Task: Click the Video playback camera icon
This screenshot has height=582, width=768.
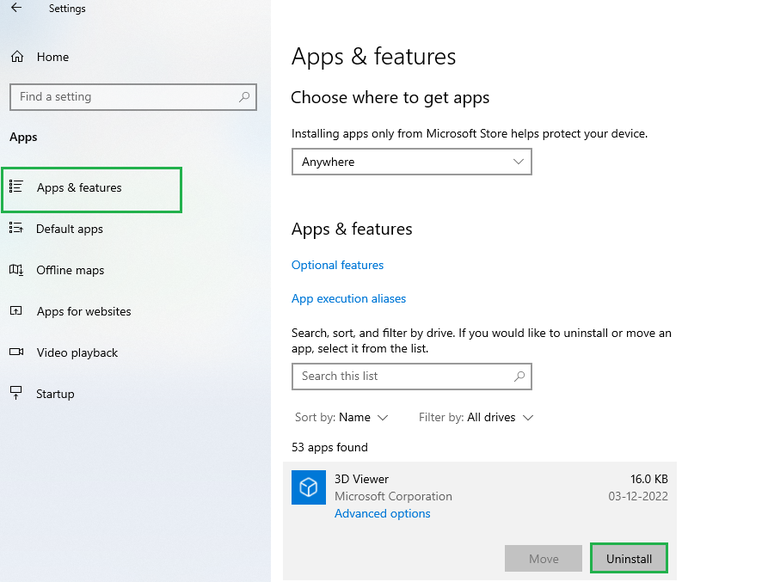Action: click(16, 352)
